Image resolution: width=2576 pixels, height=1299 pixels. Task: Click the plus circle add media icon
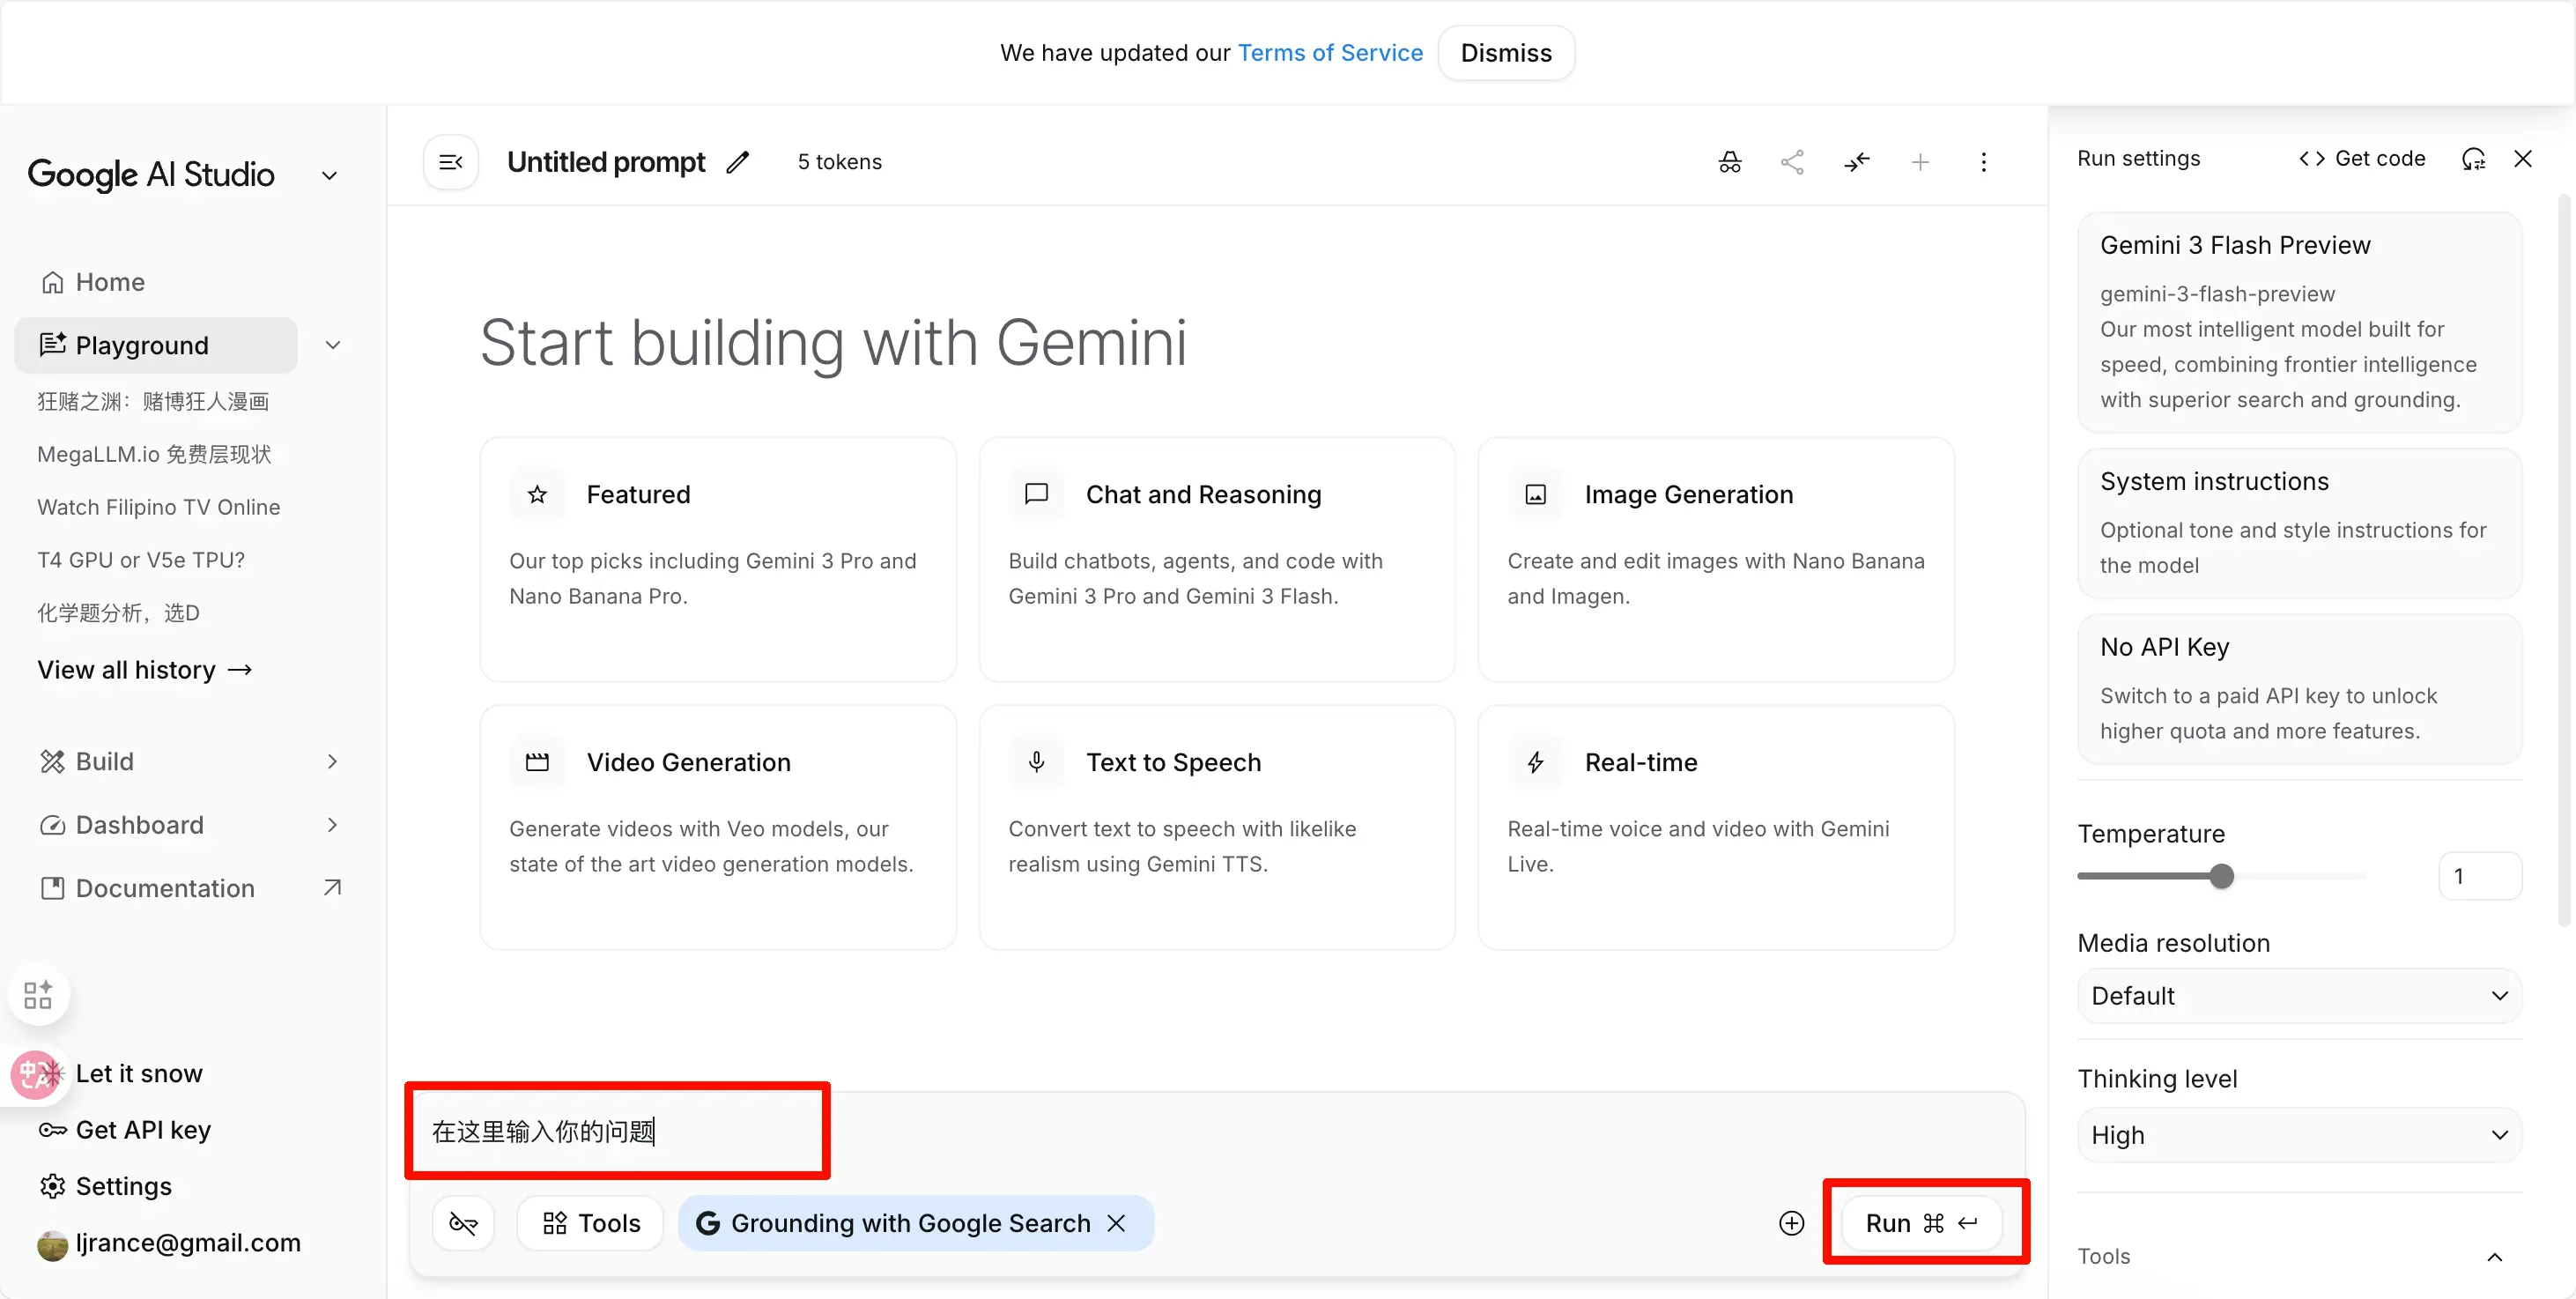1792,1223
